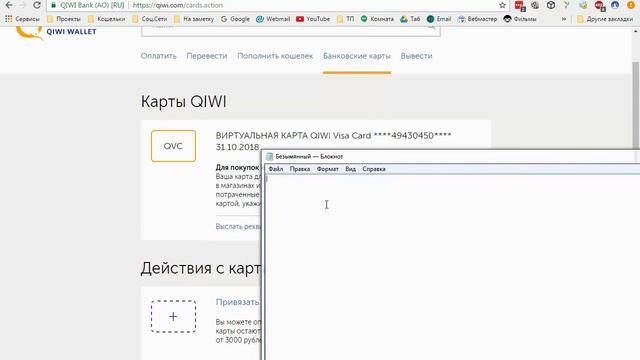Screen dimensions: 640x360
Task: Click the dashed plus add-card box
Action: (x=173, y=316)
